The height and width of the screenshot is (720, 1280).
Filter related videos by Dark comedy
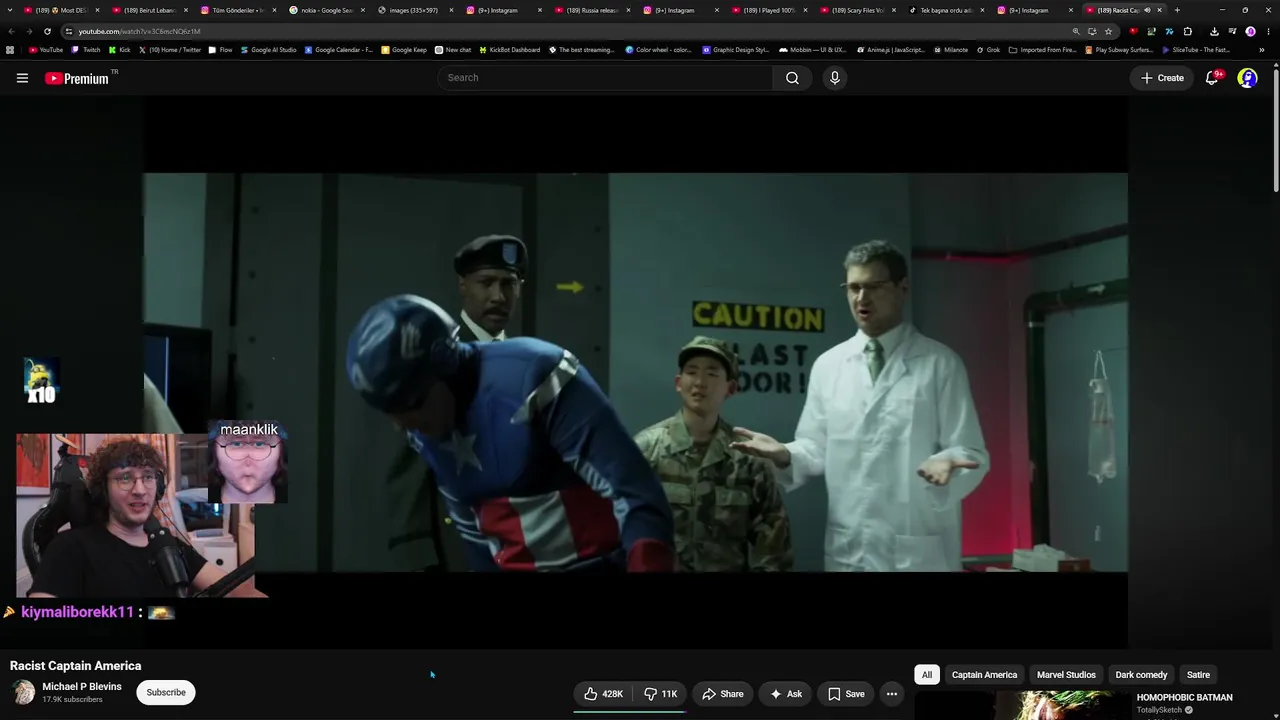pyautogui.click(x=1141, y=675)
